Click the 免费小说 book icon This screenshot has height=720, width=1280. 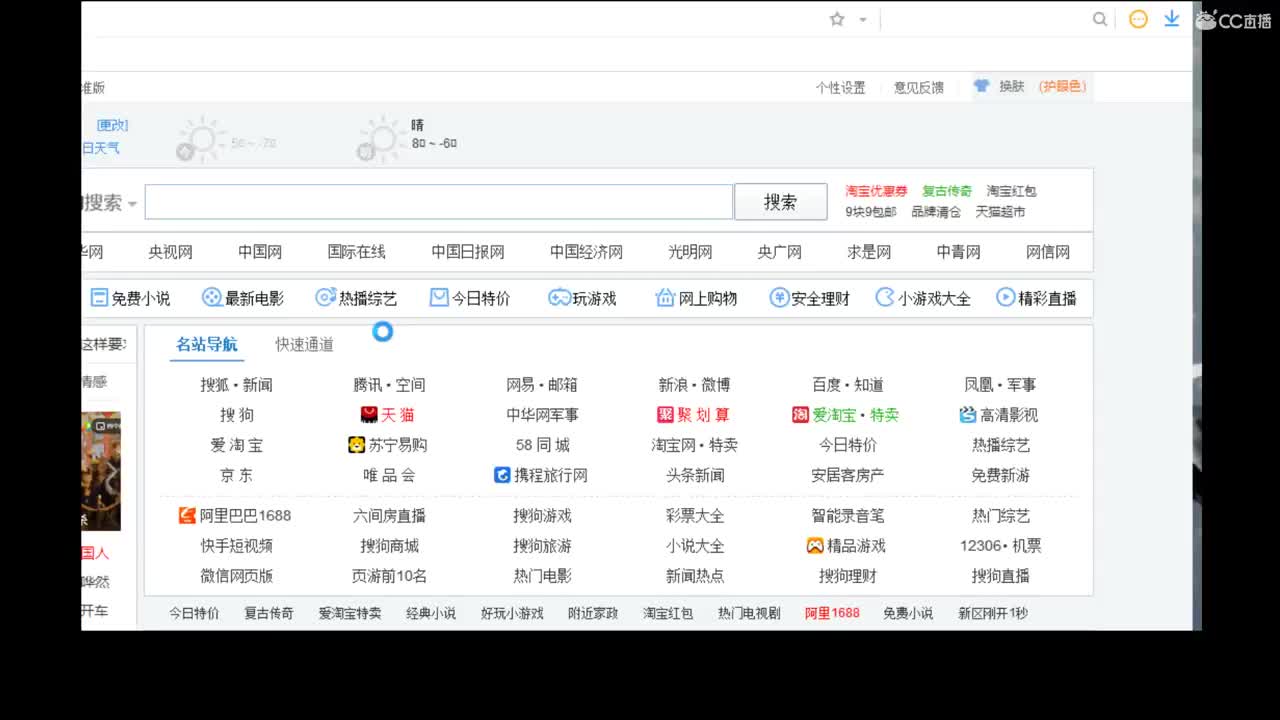click(99, 298)
